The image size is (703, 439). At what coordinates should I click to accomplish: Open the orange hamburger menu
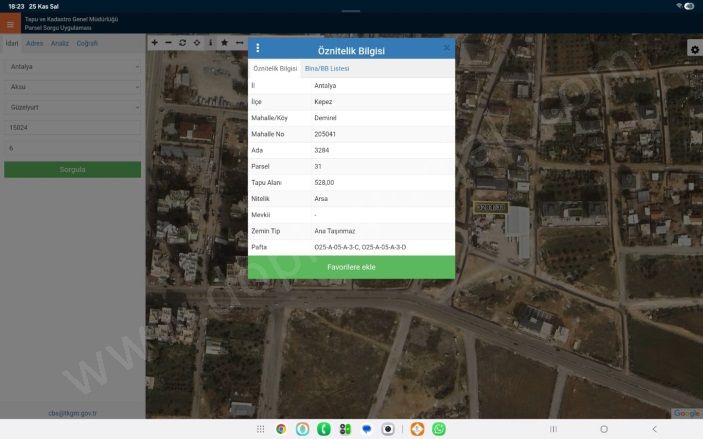click(x=10, y=24)
